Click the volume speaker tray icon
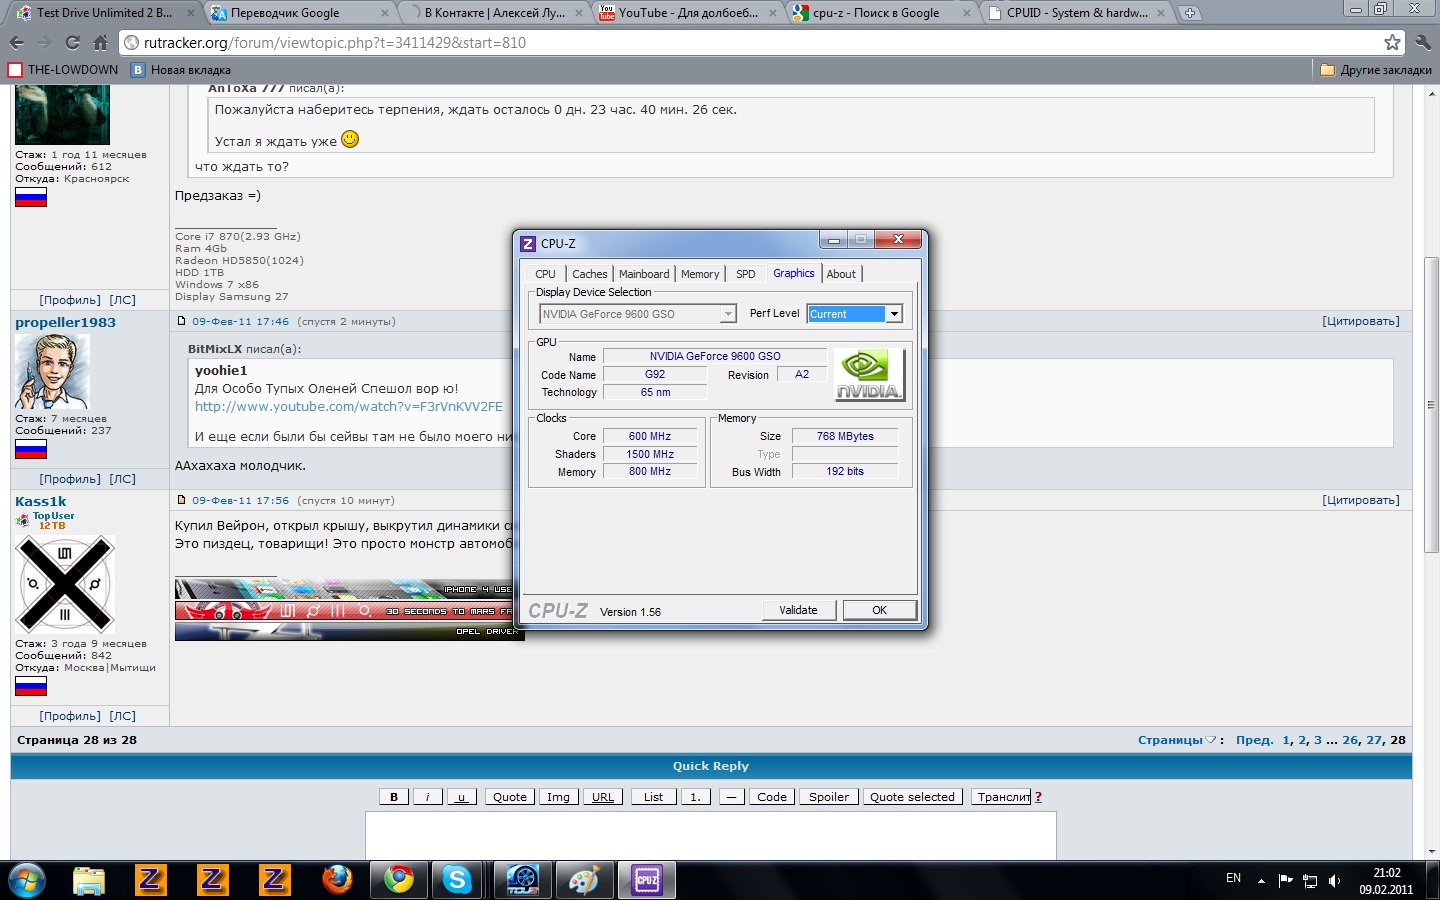Viewport: 1440px width, 900px height. pyautogui.click(x=1334, y=881)
